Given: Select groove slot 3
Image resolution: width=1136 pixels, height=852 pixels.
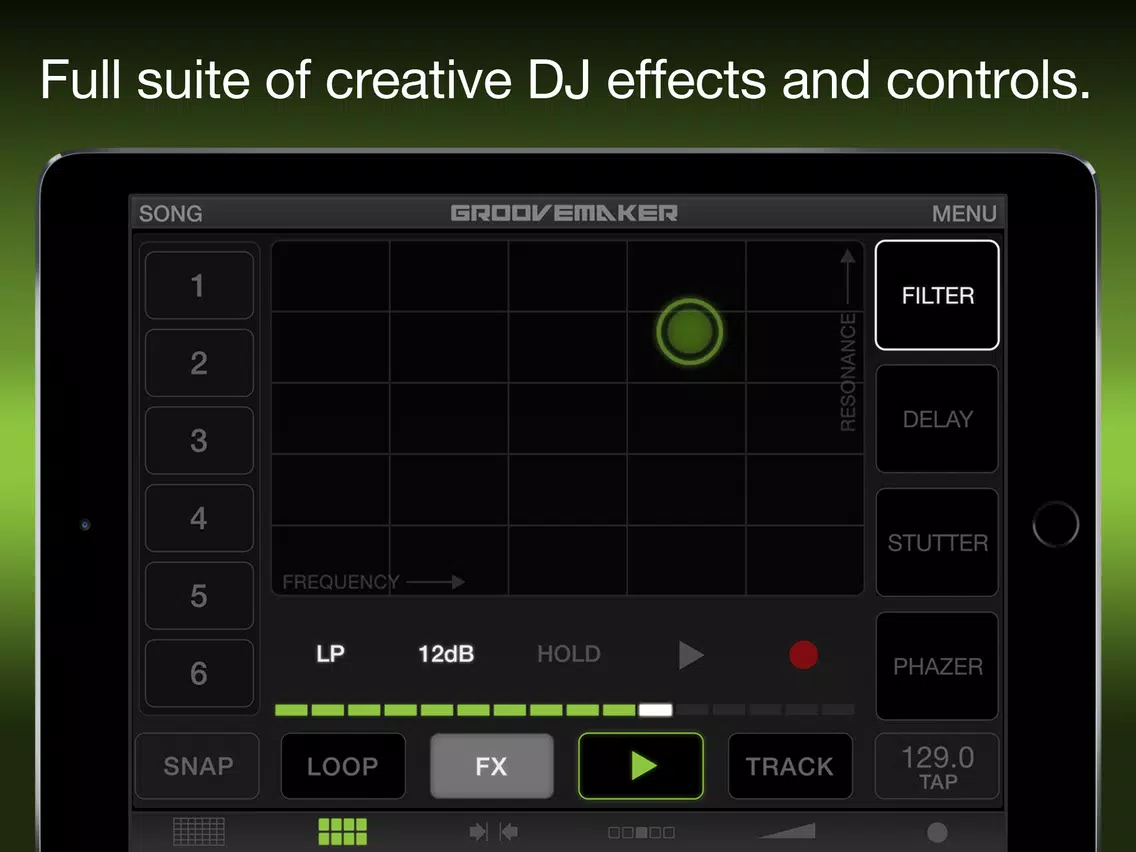Looking at the screenshot, I should 199,440.
